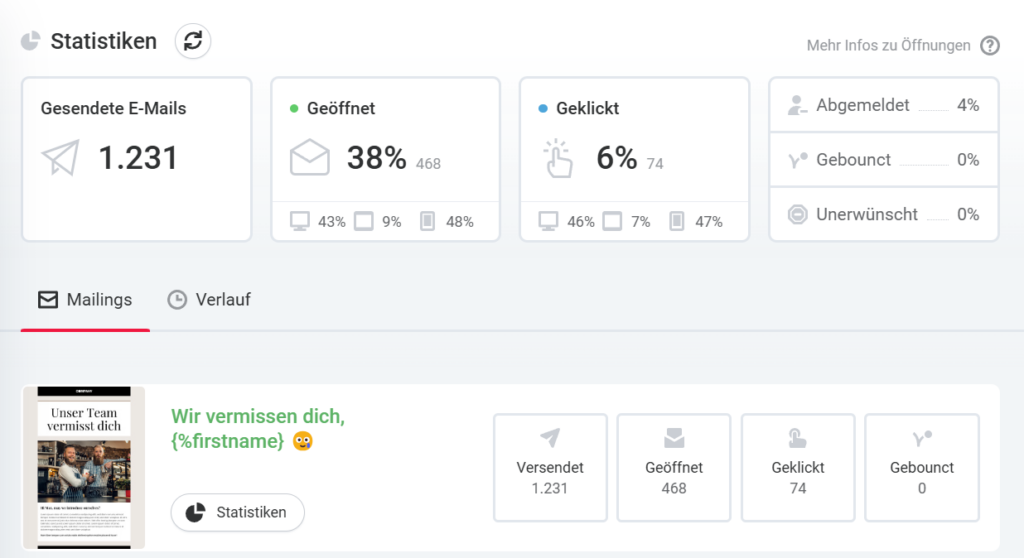Click the help question mark icon

click(x=989, y=45)
